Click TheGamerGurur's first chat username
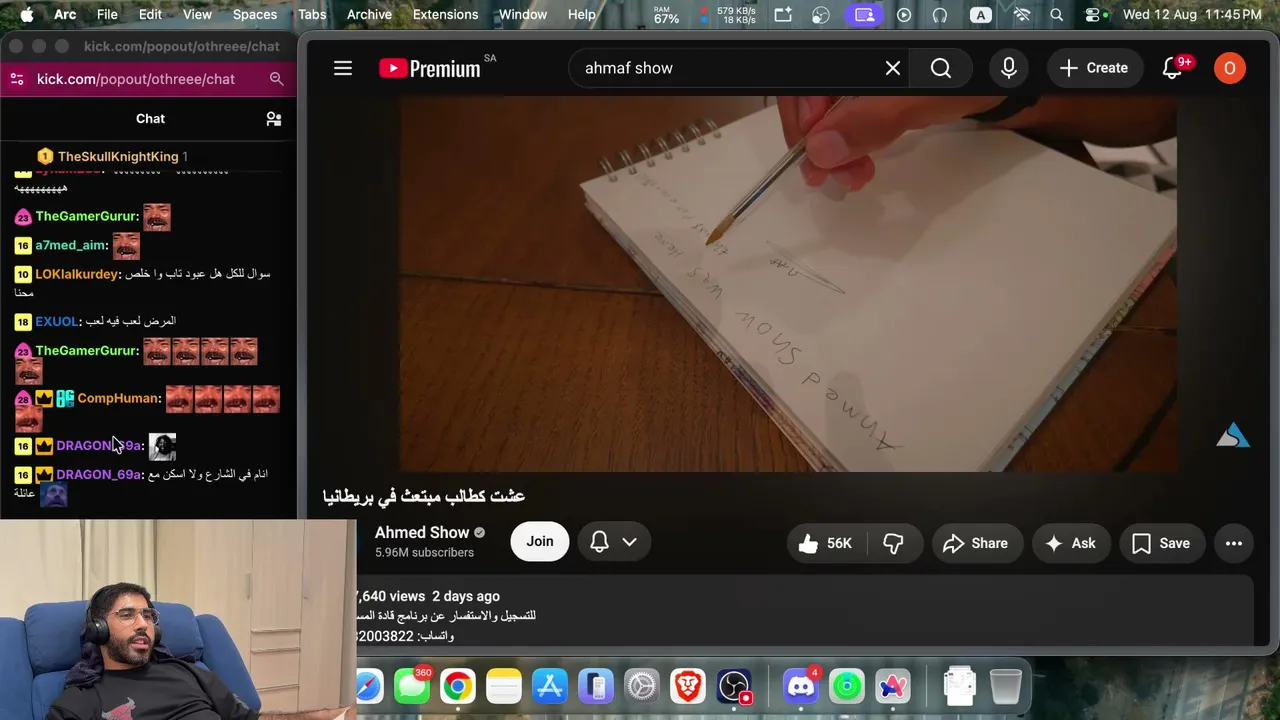The image size is (1280, 720). click(87, 216)
